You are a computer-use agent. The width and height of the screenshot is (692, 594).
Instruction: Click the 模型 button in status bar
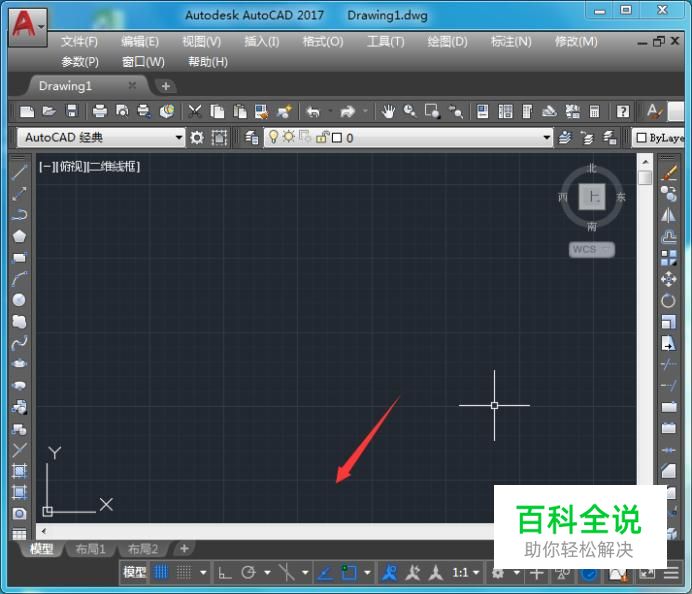click(134, 573)
